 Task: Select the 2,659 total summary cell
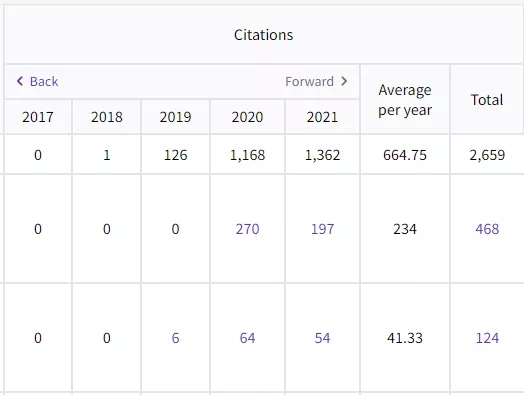tap(487, 155)
